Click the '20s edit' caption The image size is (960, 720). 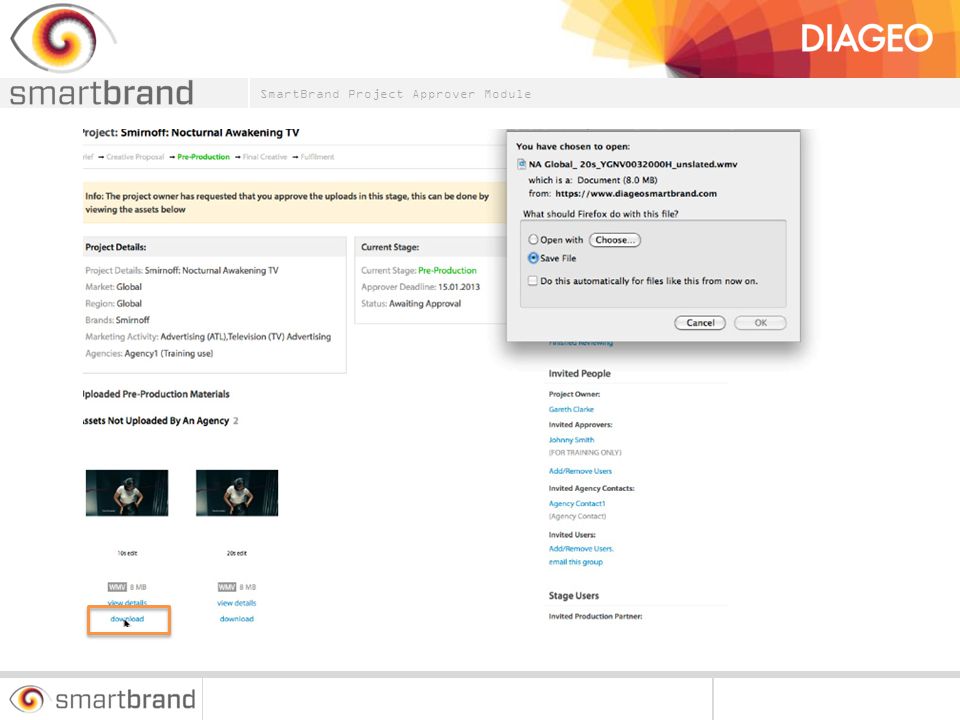point(237,553)
